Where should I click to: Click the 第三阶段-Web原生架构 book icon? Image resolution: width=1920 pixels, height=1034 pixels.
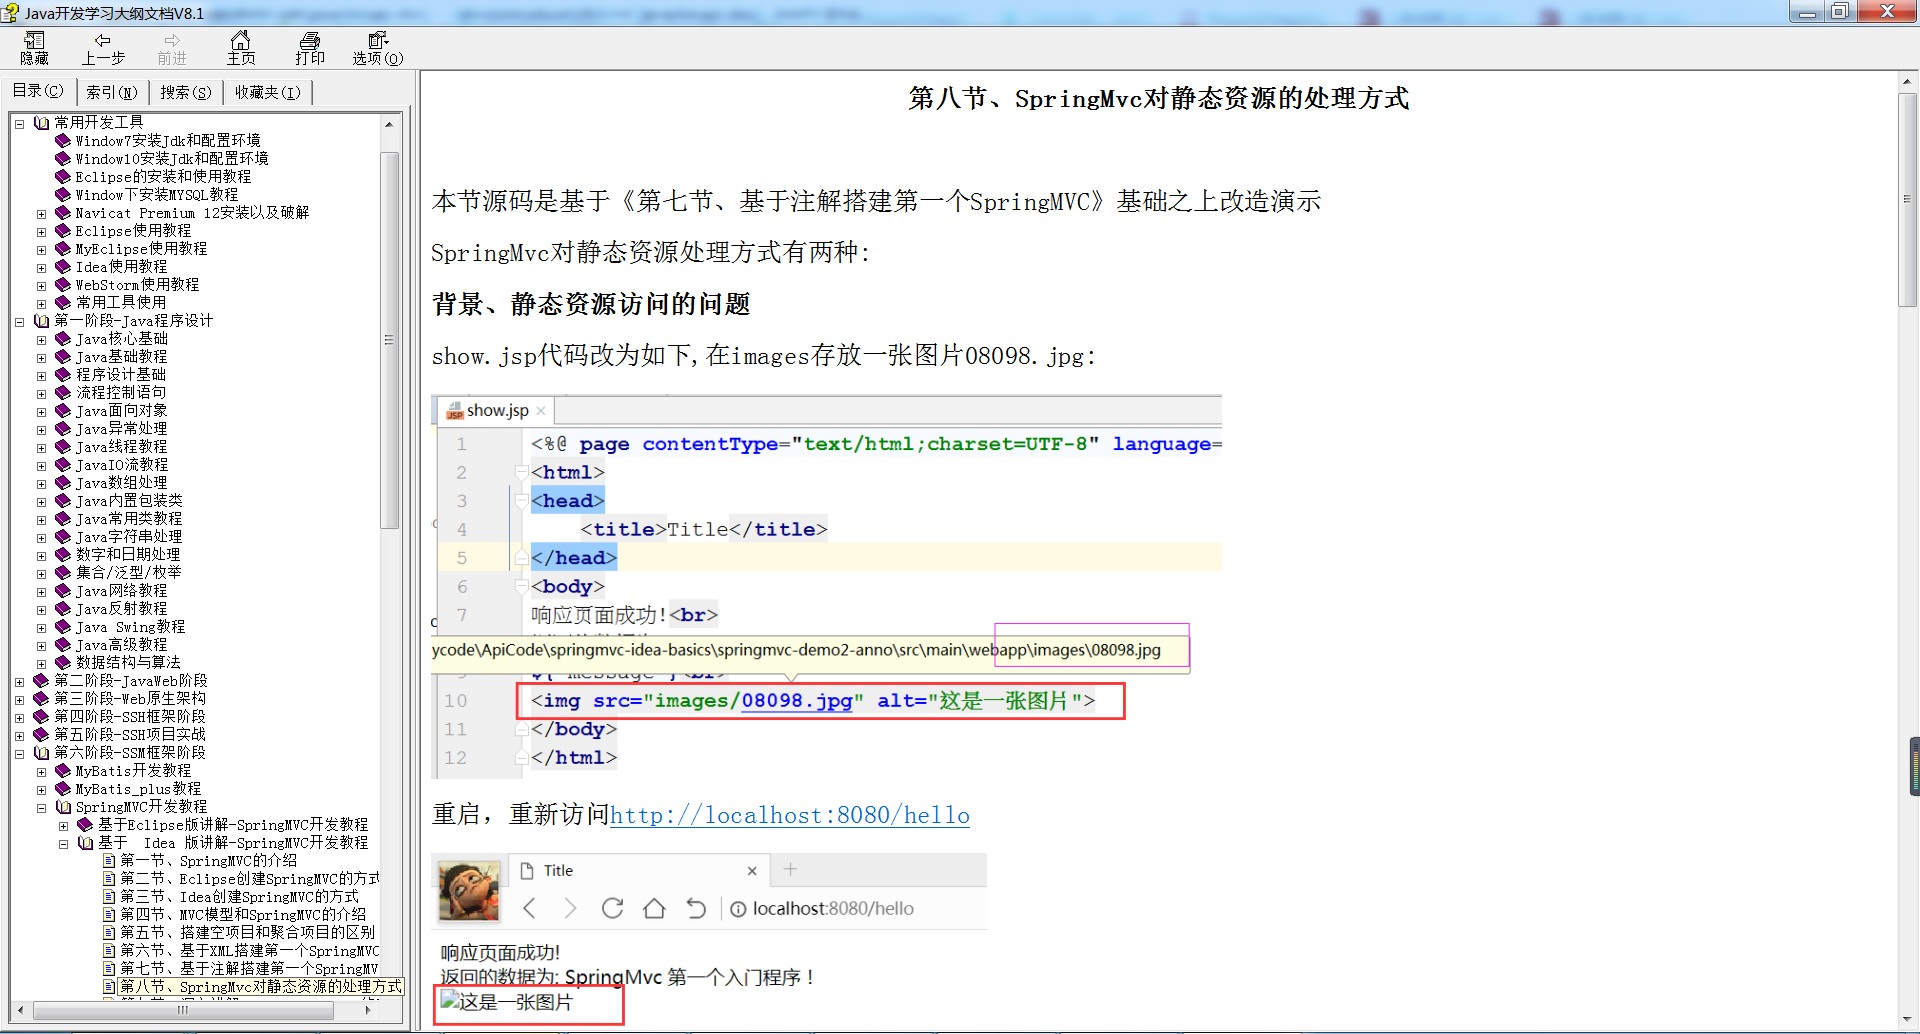[41, 699]
